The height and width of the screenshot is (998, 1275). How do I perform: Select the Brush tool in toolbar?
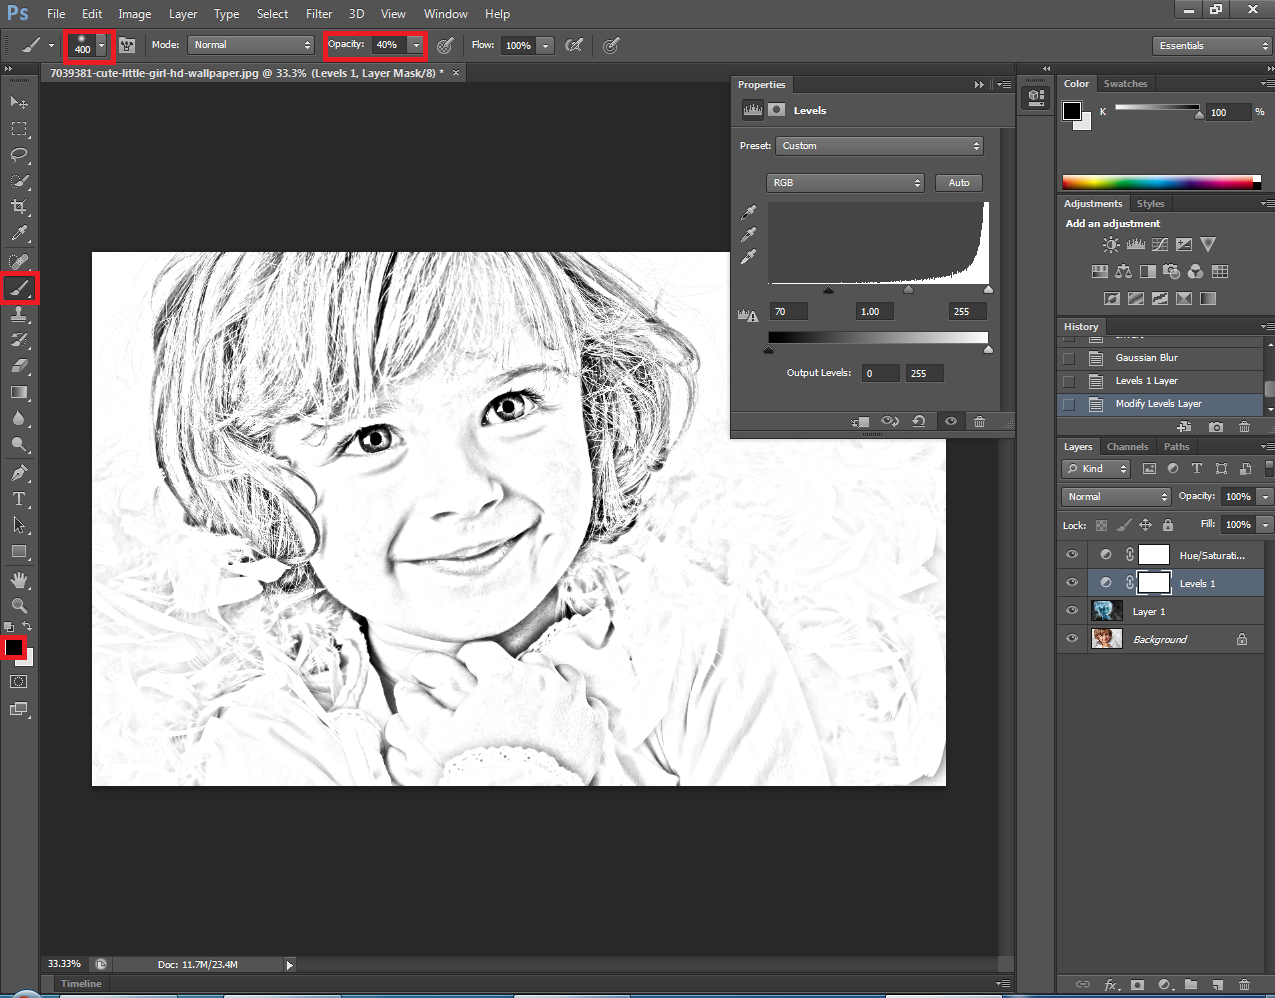click(19, 288)
